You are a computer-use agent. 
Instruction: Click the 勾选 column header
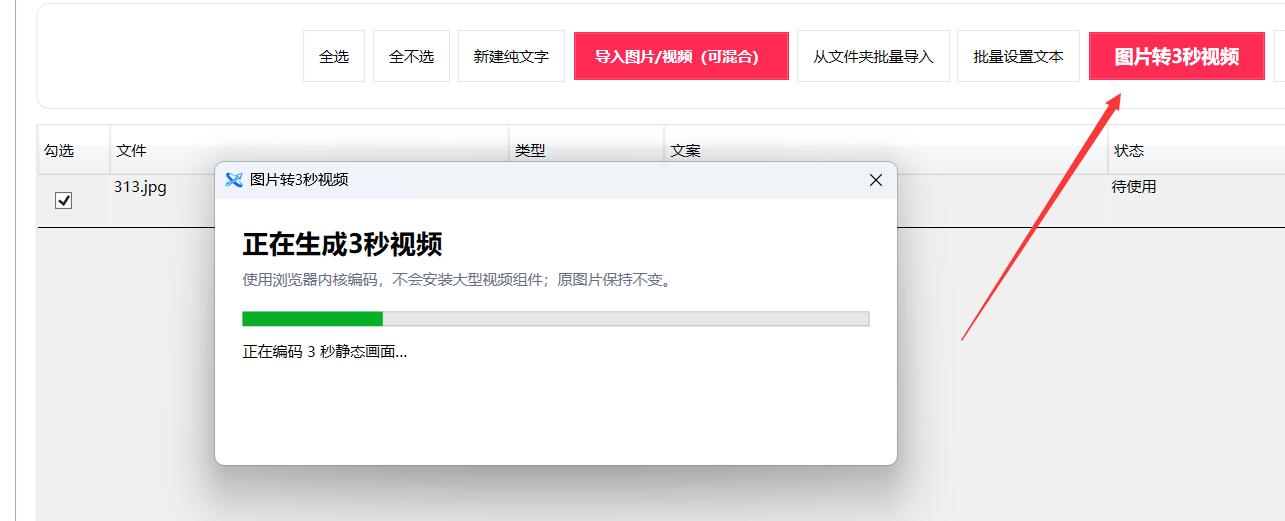[x=59, y=150]
